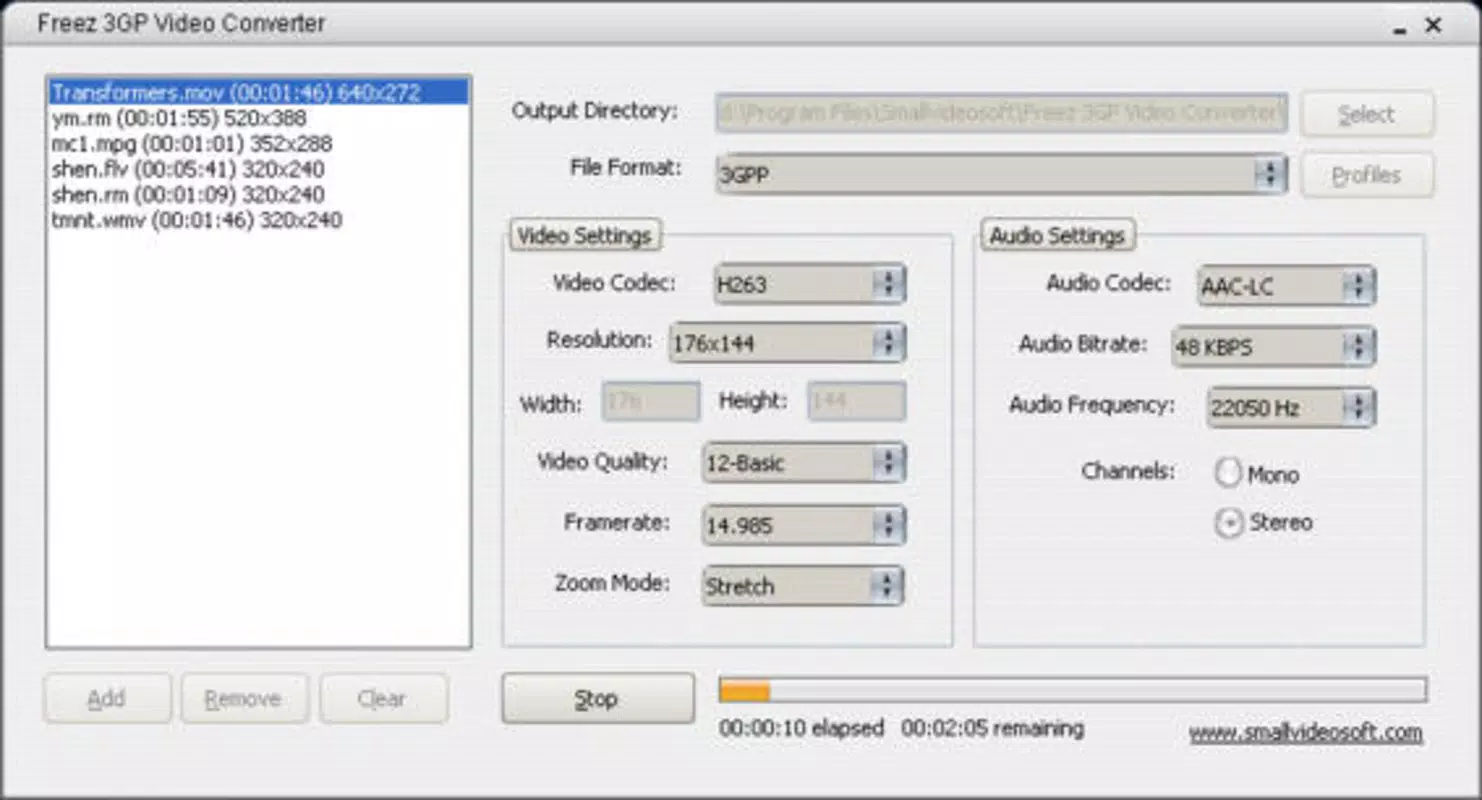Viewport: 1482px width, 800px height.
Task: Select the Mono channel radio button
Action: pos(1229,473)
